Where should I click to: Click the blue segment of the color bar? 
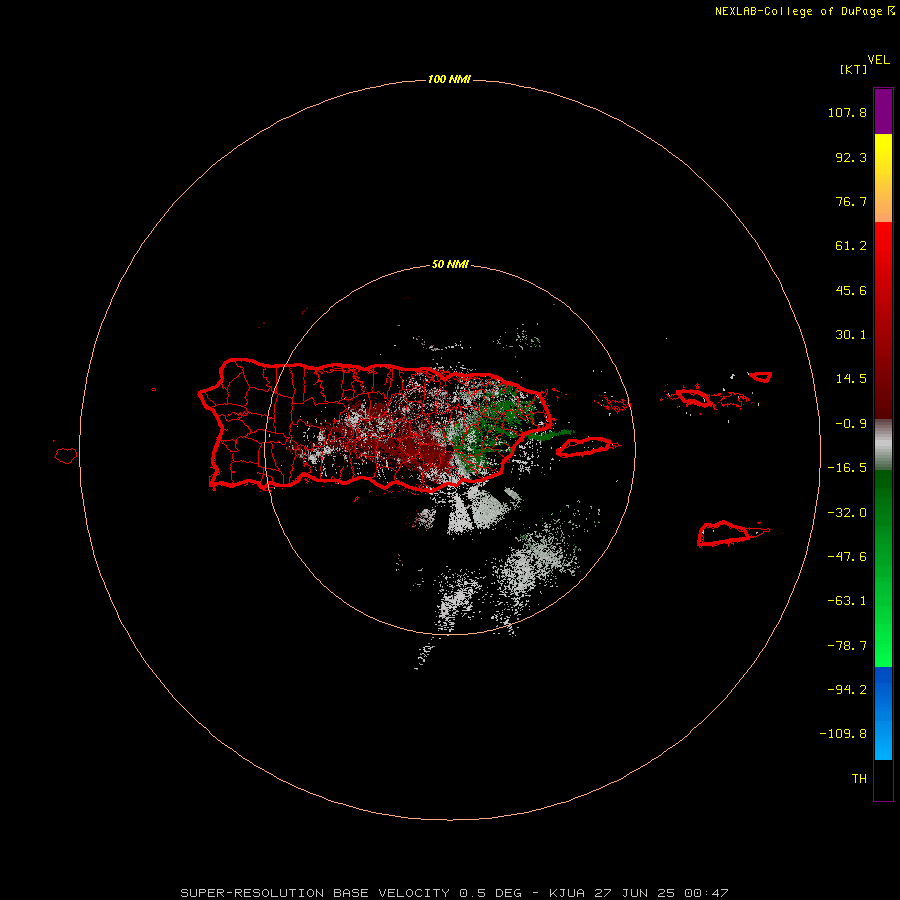883,713
